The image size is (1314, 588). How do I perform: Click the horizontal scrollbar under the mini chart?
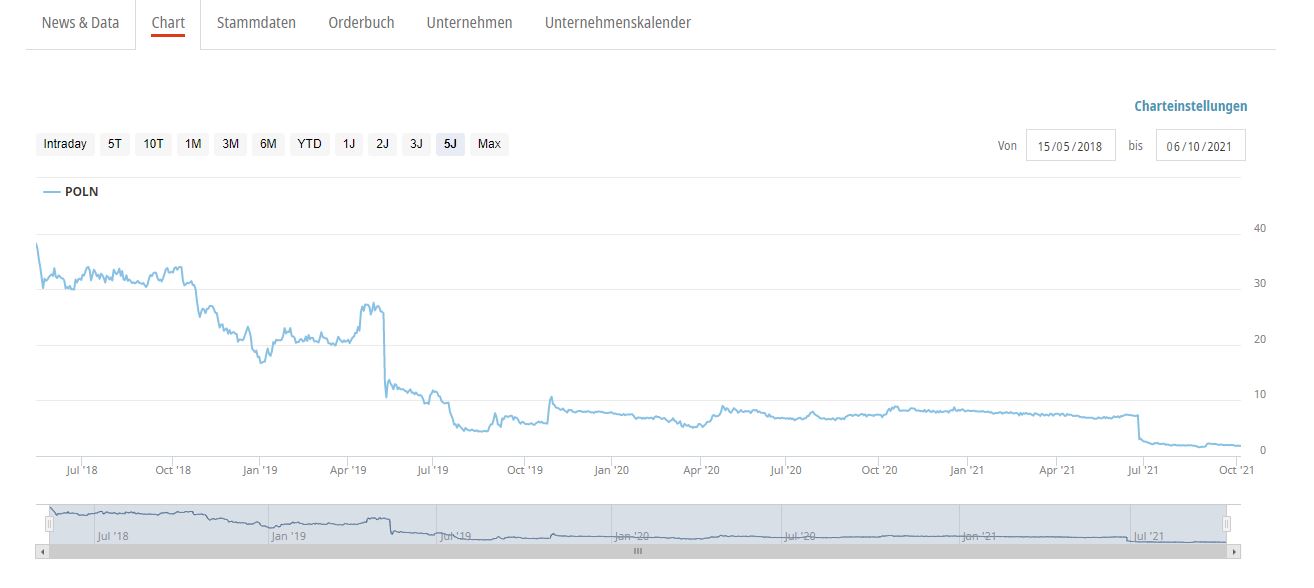638,550
